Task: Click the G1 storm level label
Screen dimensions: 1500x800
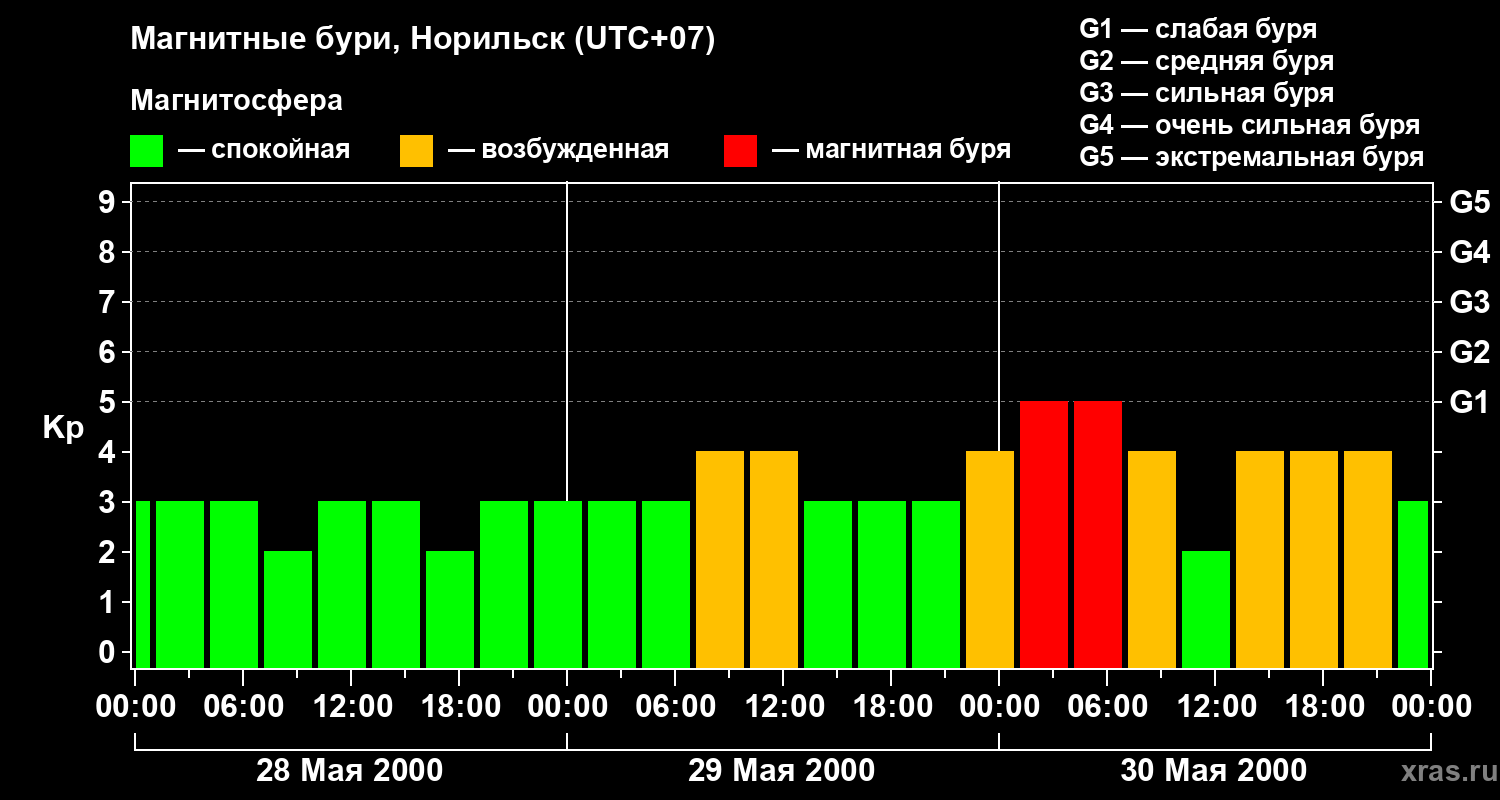Action: coord(1469,402)
